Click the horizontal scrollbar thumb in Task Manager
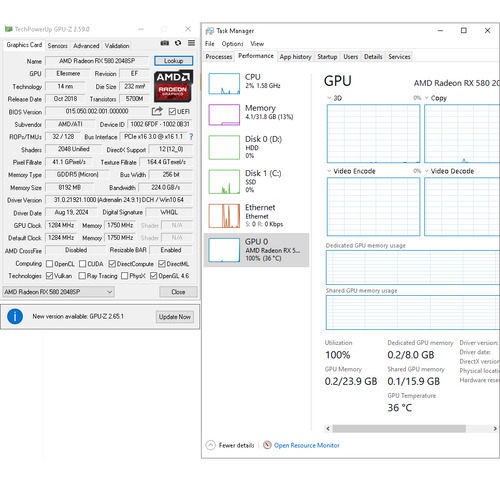The height and width of the screenshot is (480, 500). click(399, 428)
